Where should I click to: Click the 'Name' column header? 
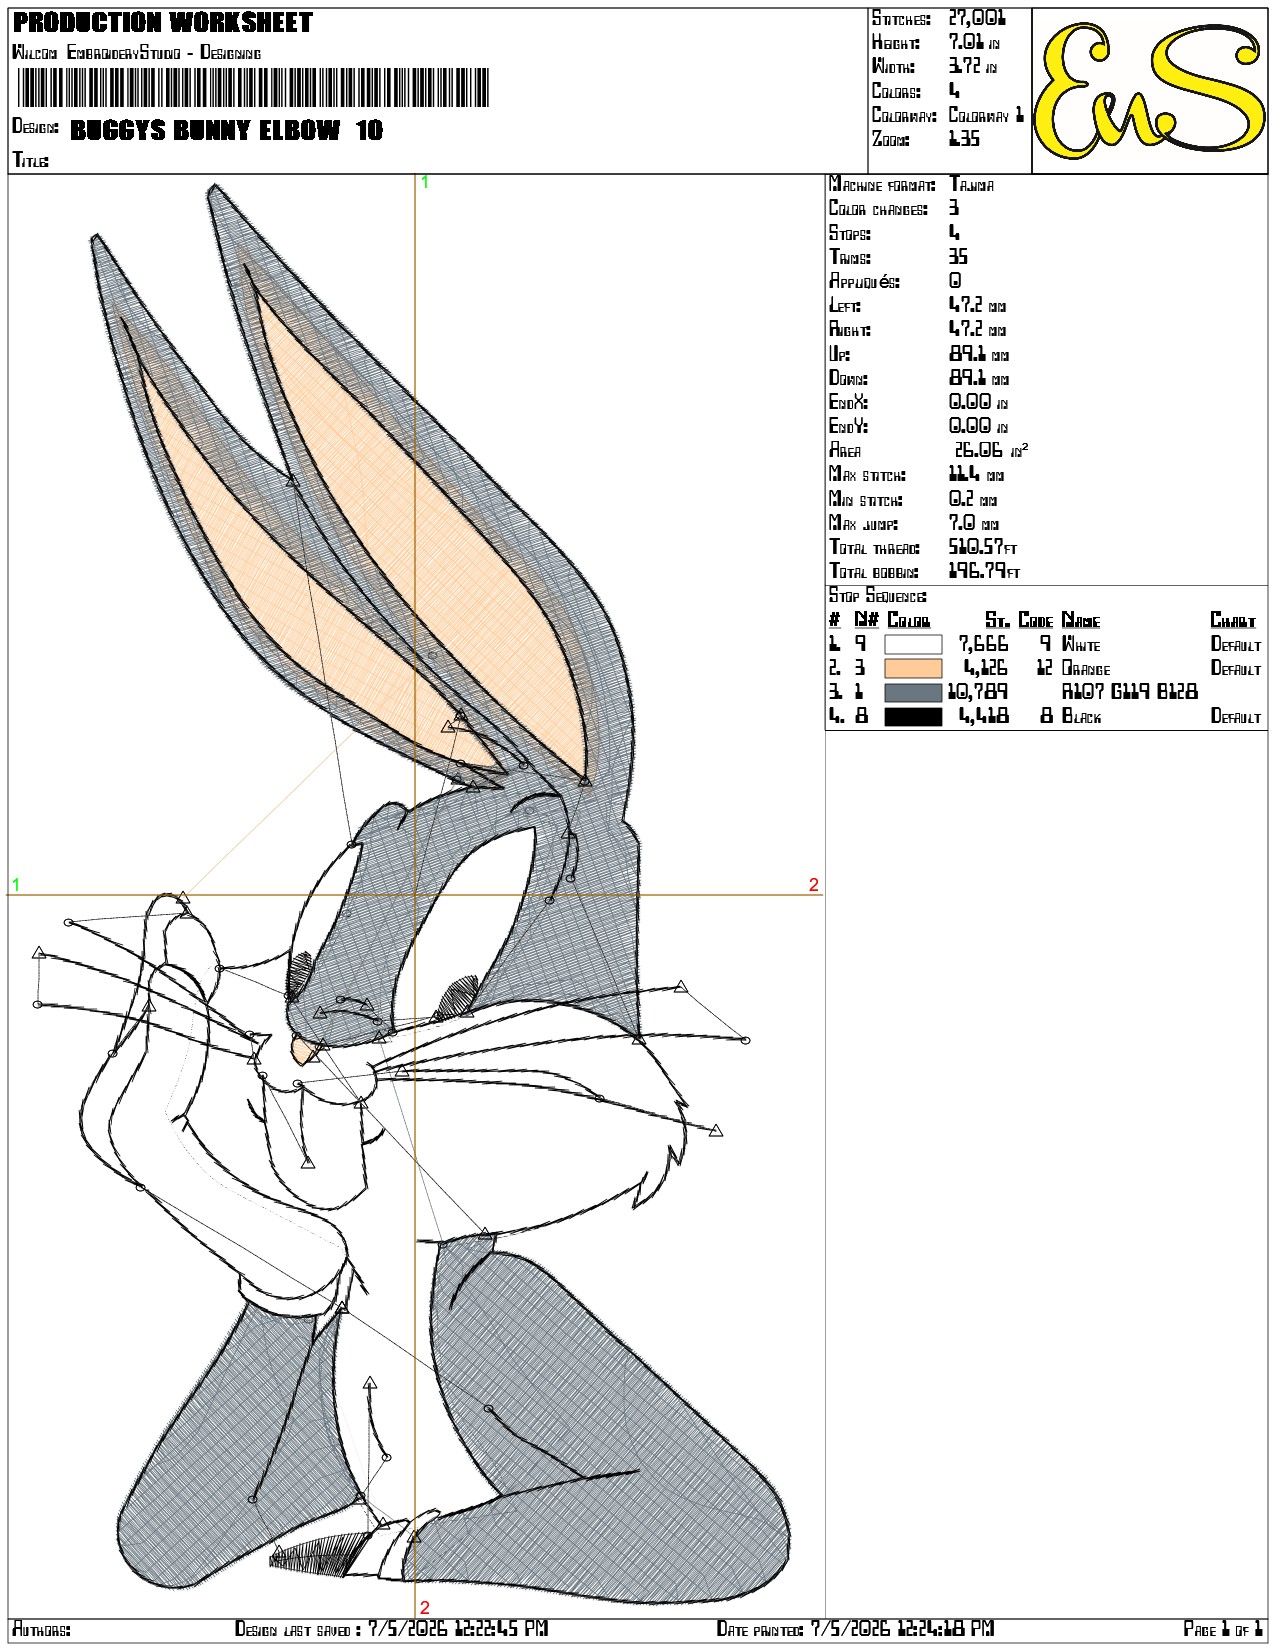[x=1080, y=620]
